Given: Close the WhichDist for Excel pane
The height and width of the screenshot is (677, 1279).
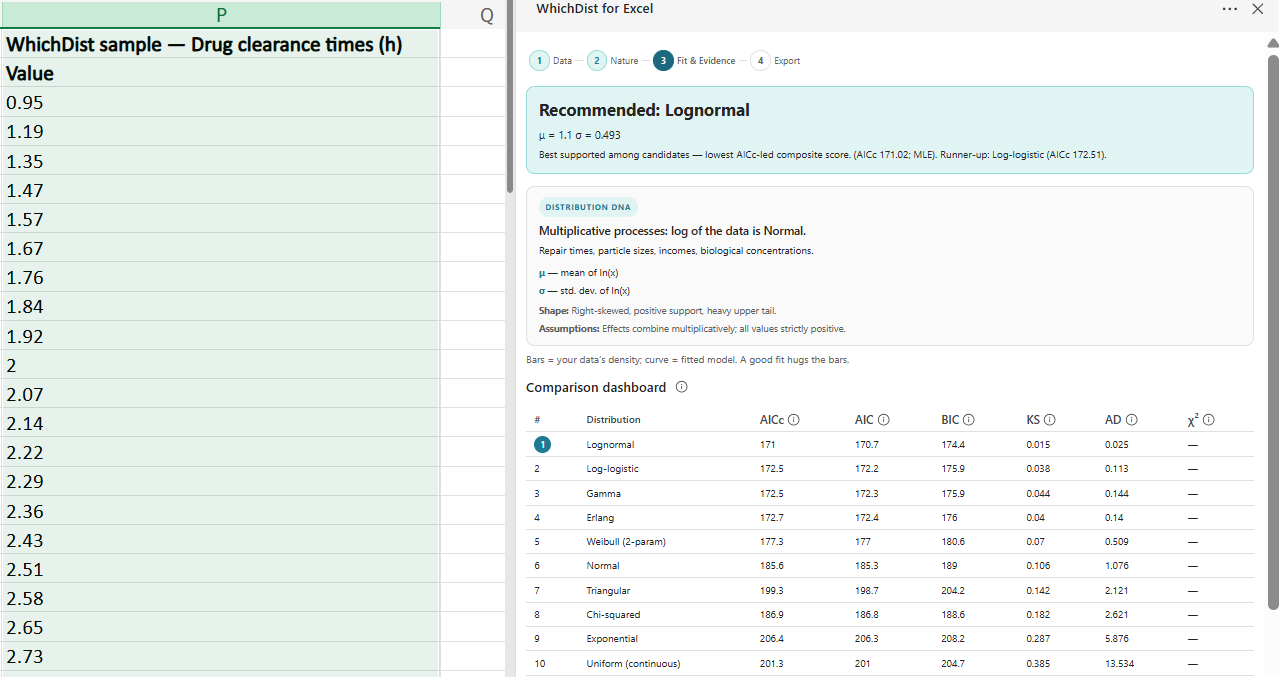Looking at the screenshot, I should [1258, 9].
